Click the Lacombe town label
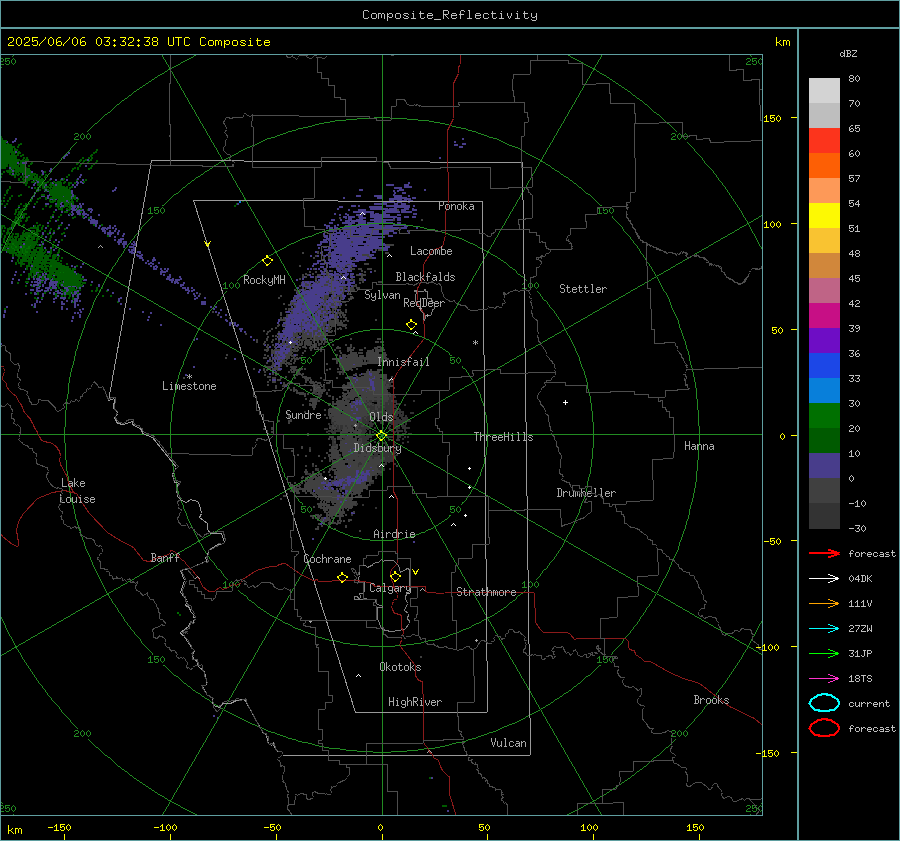Image resolution: width=900 pixels, height=841 pixels. 431,251
